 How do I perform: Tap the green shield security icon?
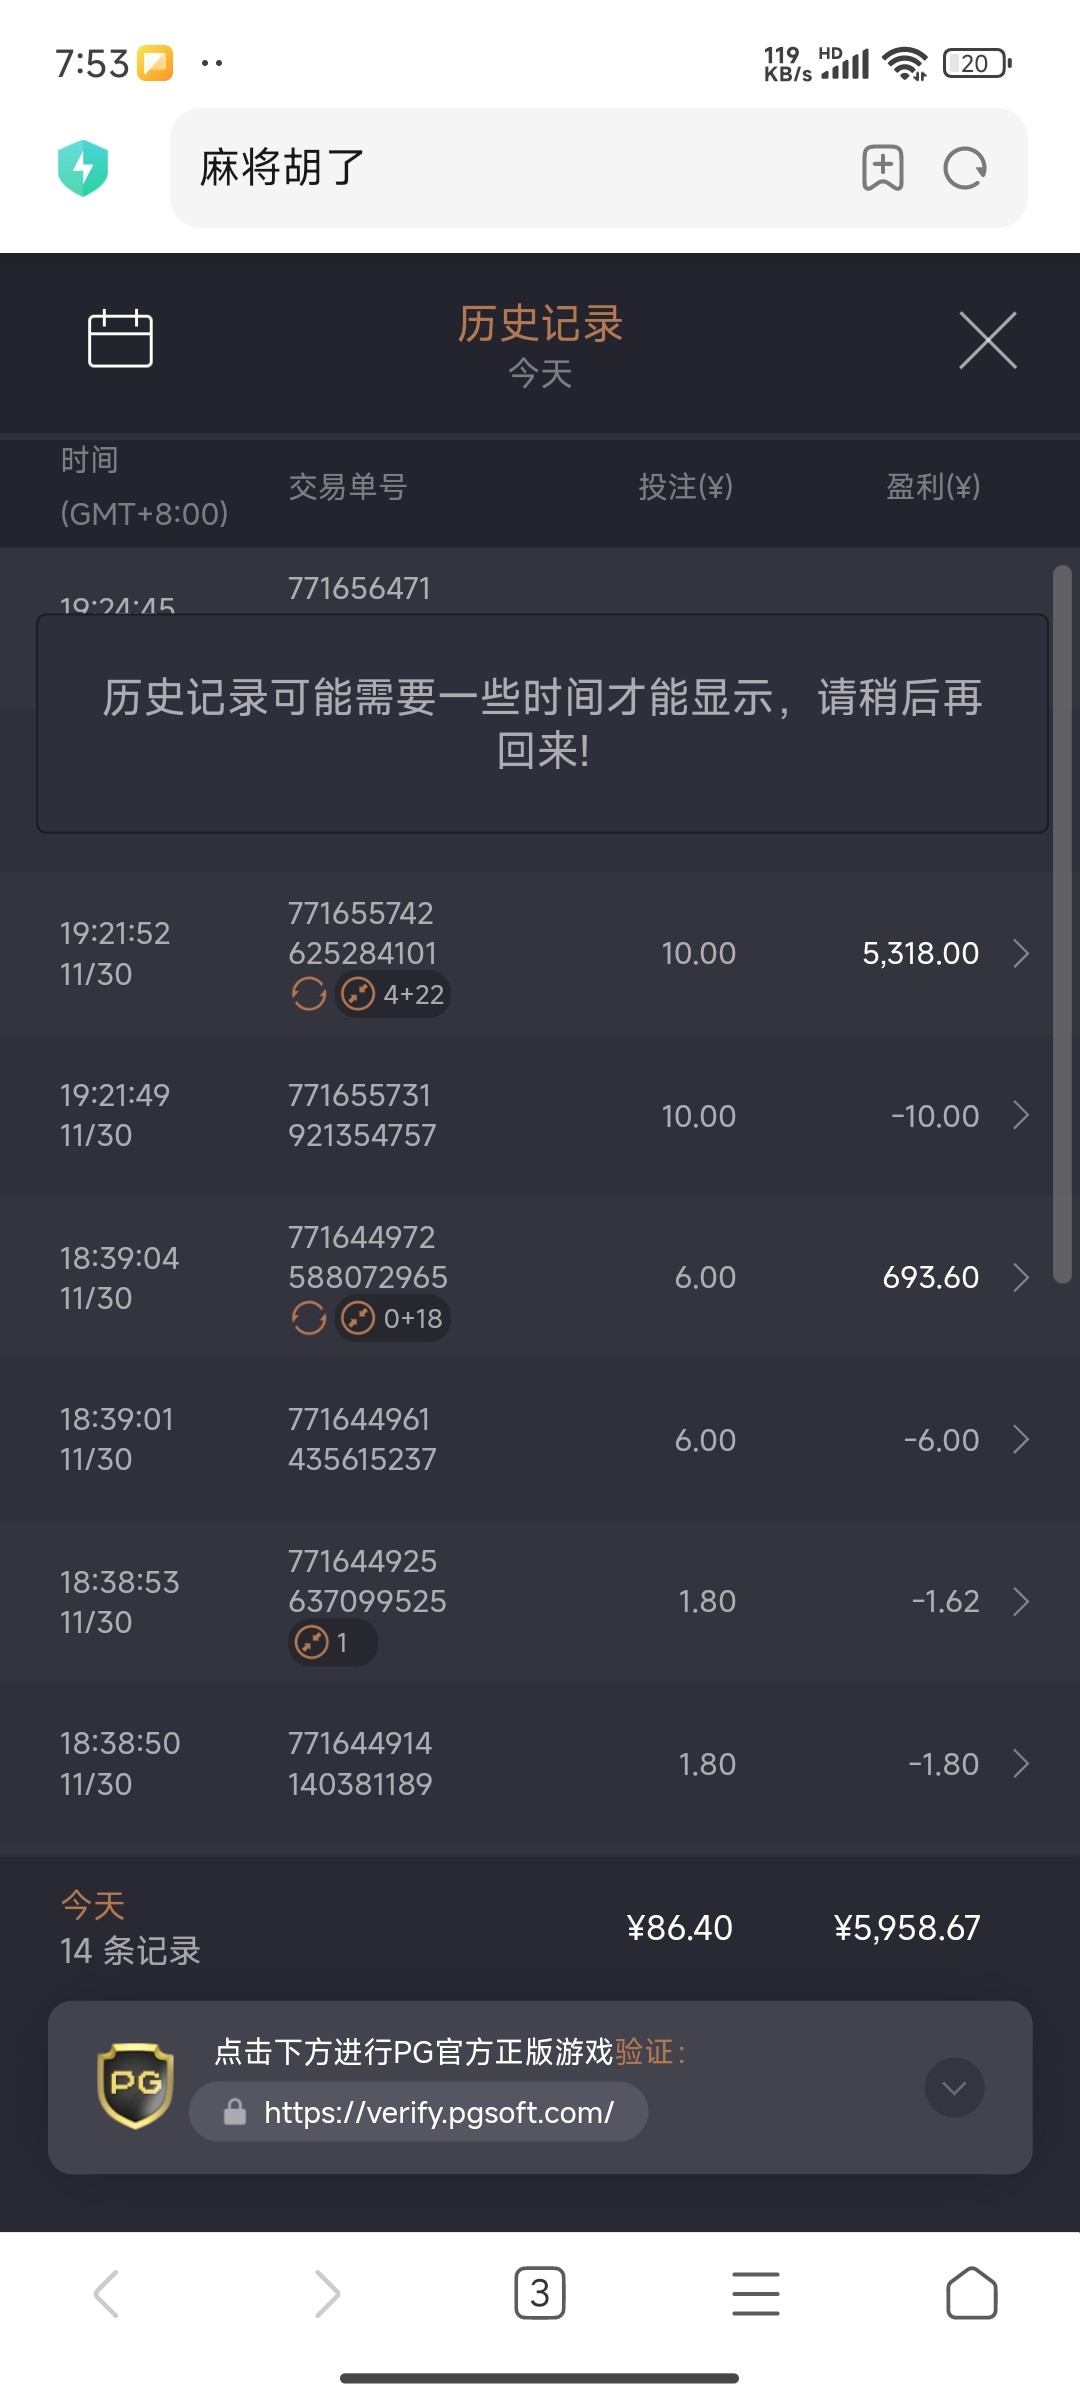coord(83,168)
